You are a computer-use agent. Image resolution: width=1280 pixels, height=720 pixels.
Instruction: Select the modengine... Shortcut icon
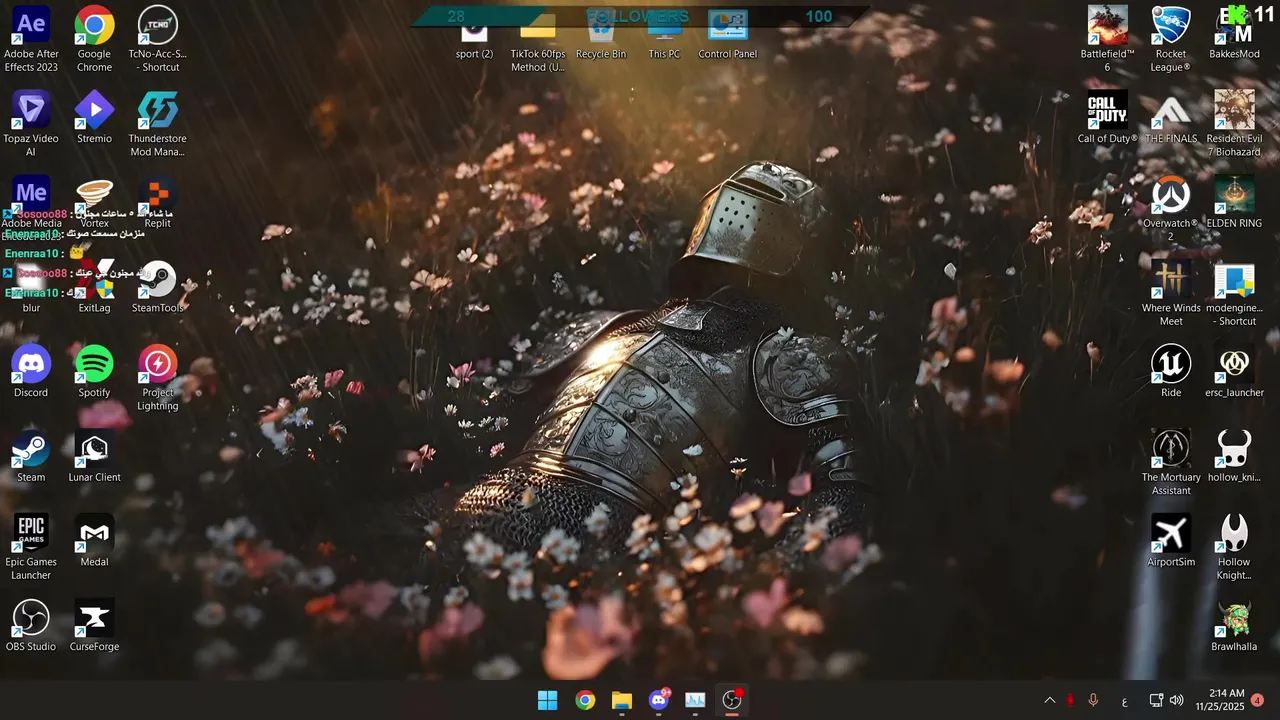(x=1234, y=294)
